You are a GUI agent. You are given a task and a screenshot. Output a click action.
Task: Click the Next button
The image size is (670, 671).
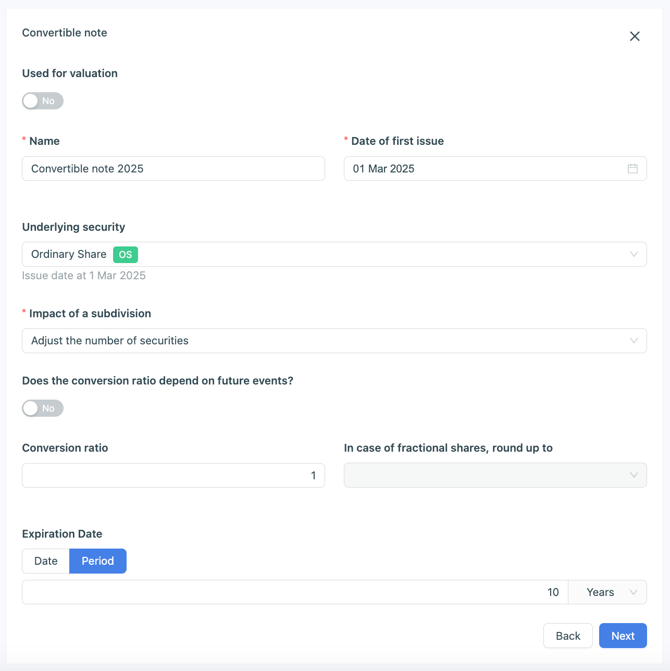coord(622,636)
